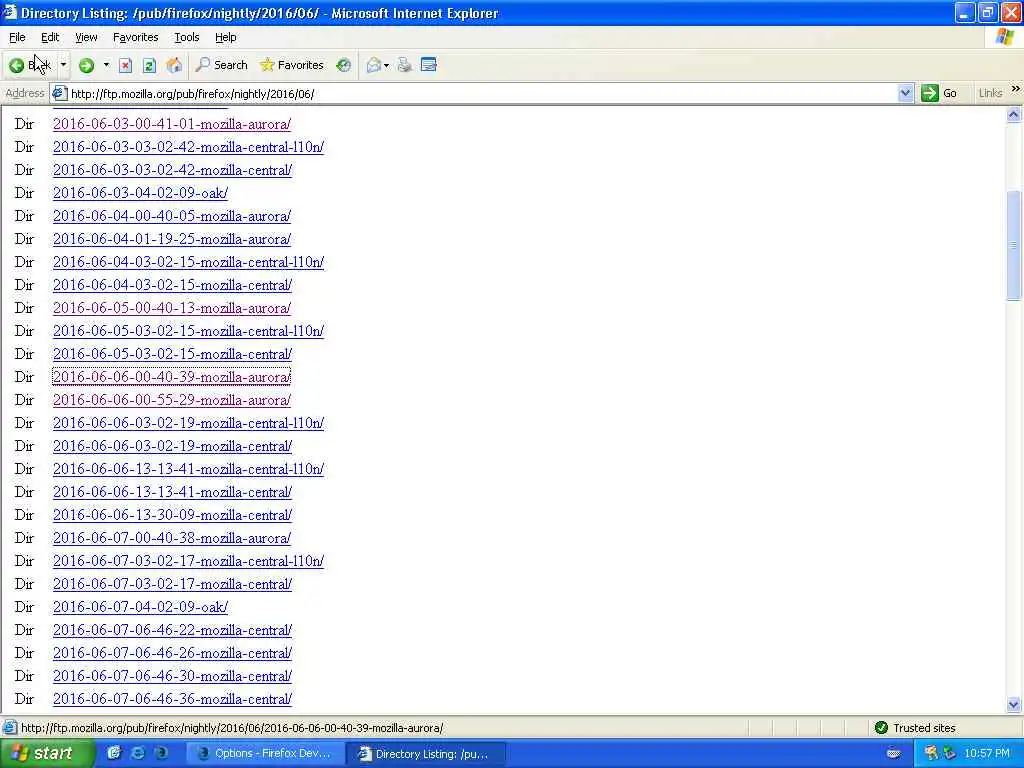This screenshot has width=1024, height=768.
Task: Open 2016-06-03-03-02-42-mozilla-central-l10n link
Action: coord(188,147)
